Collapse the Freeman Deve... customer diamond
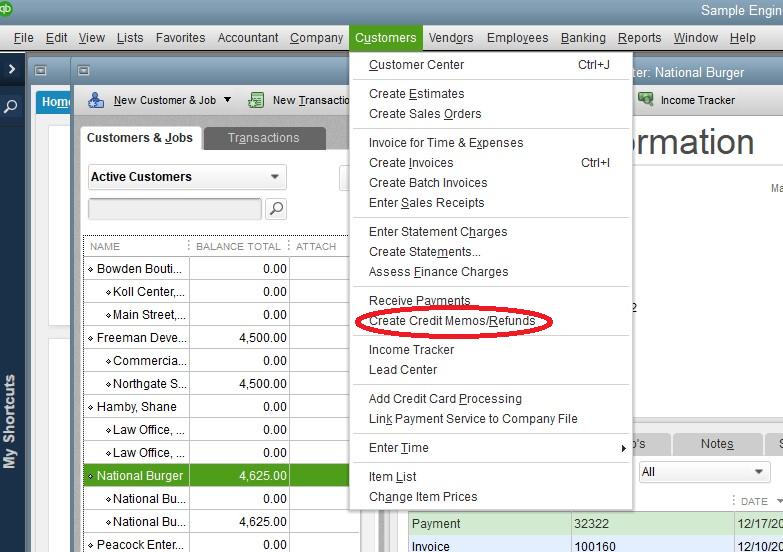The image size is (783, 552). click(90, 338)
